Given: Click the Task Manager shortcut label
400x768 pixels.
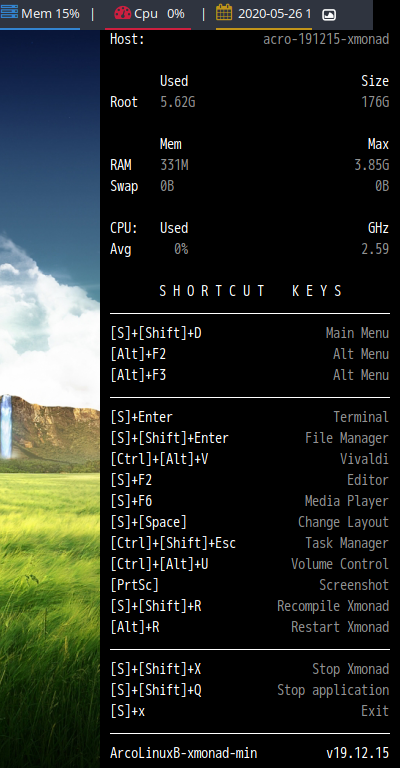Looking at the screenshot, I should click(x=347, y=543).
